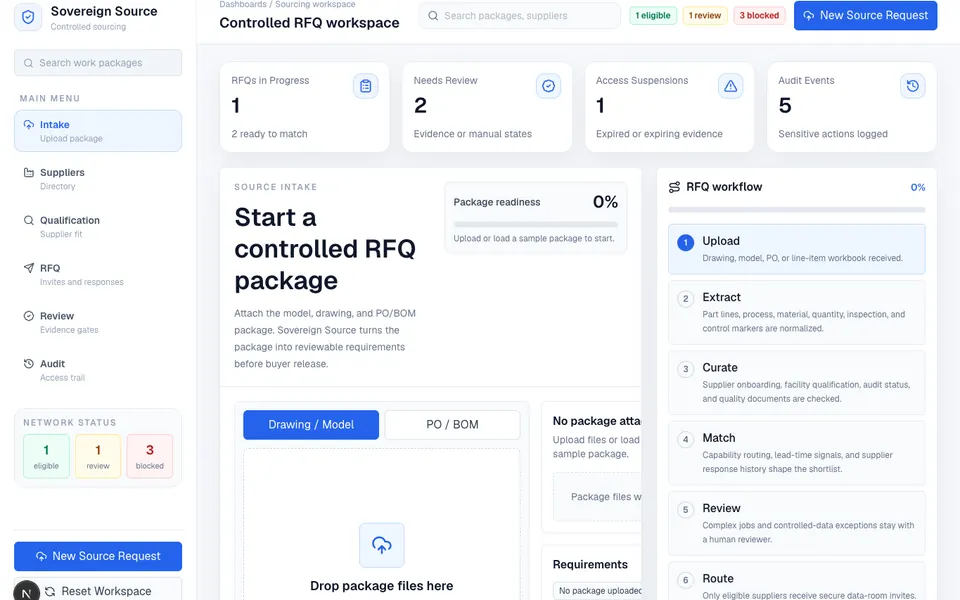Click the cloud upload icon in the drop zone
The image size is (960, 600).
point(381,545)
